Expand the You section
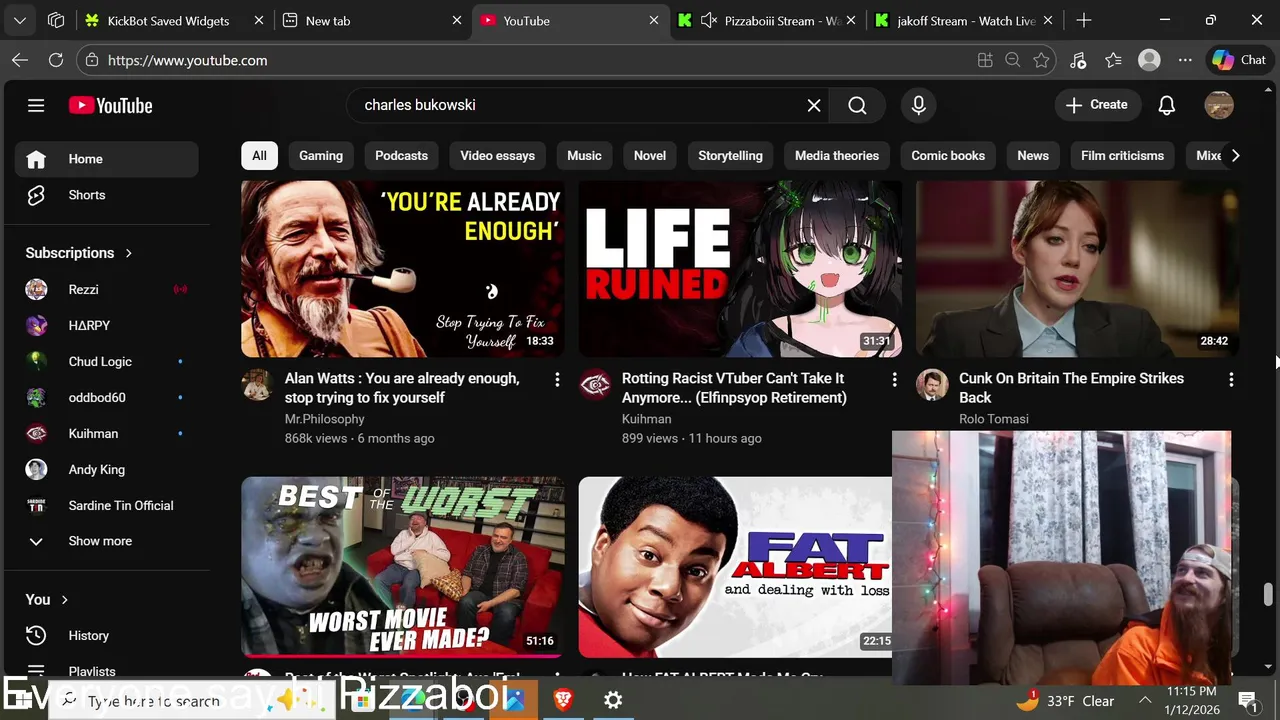The height and width of the screenshot is (720, 1280). (64, 600)
